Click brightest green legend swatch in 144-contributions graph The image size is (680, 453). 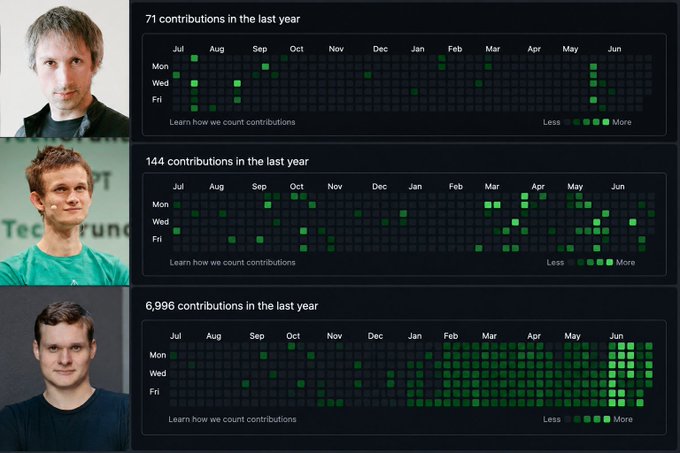point(609,262)
